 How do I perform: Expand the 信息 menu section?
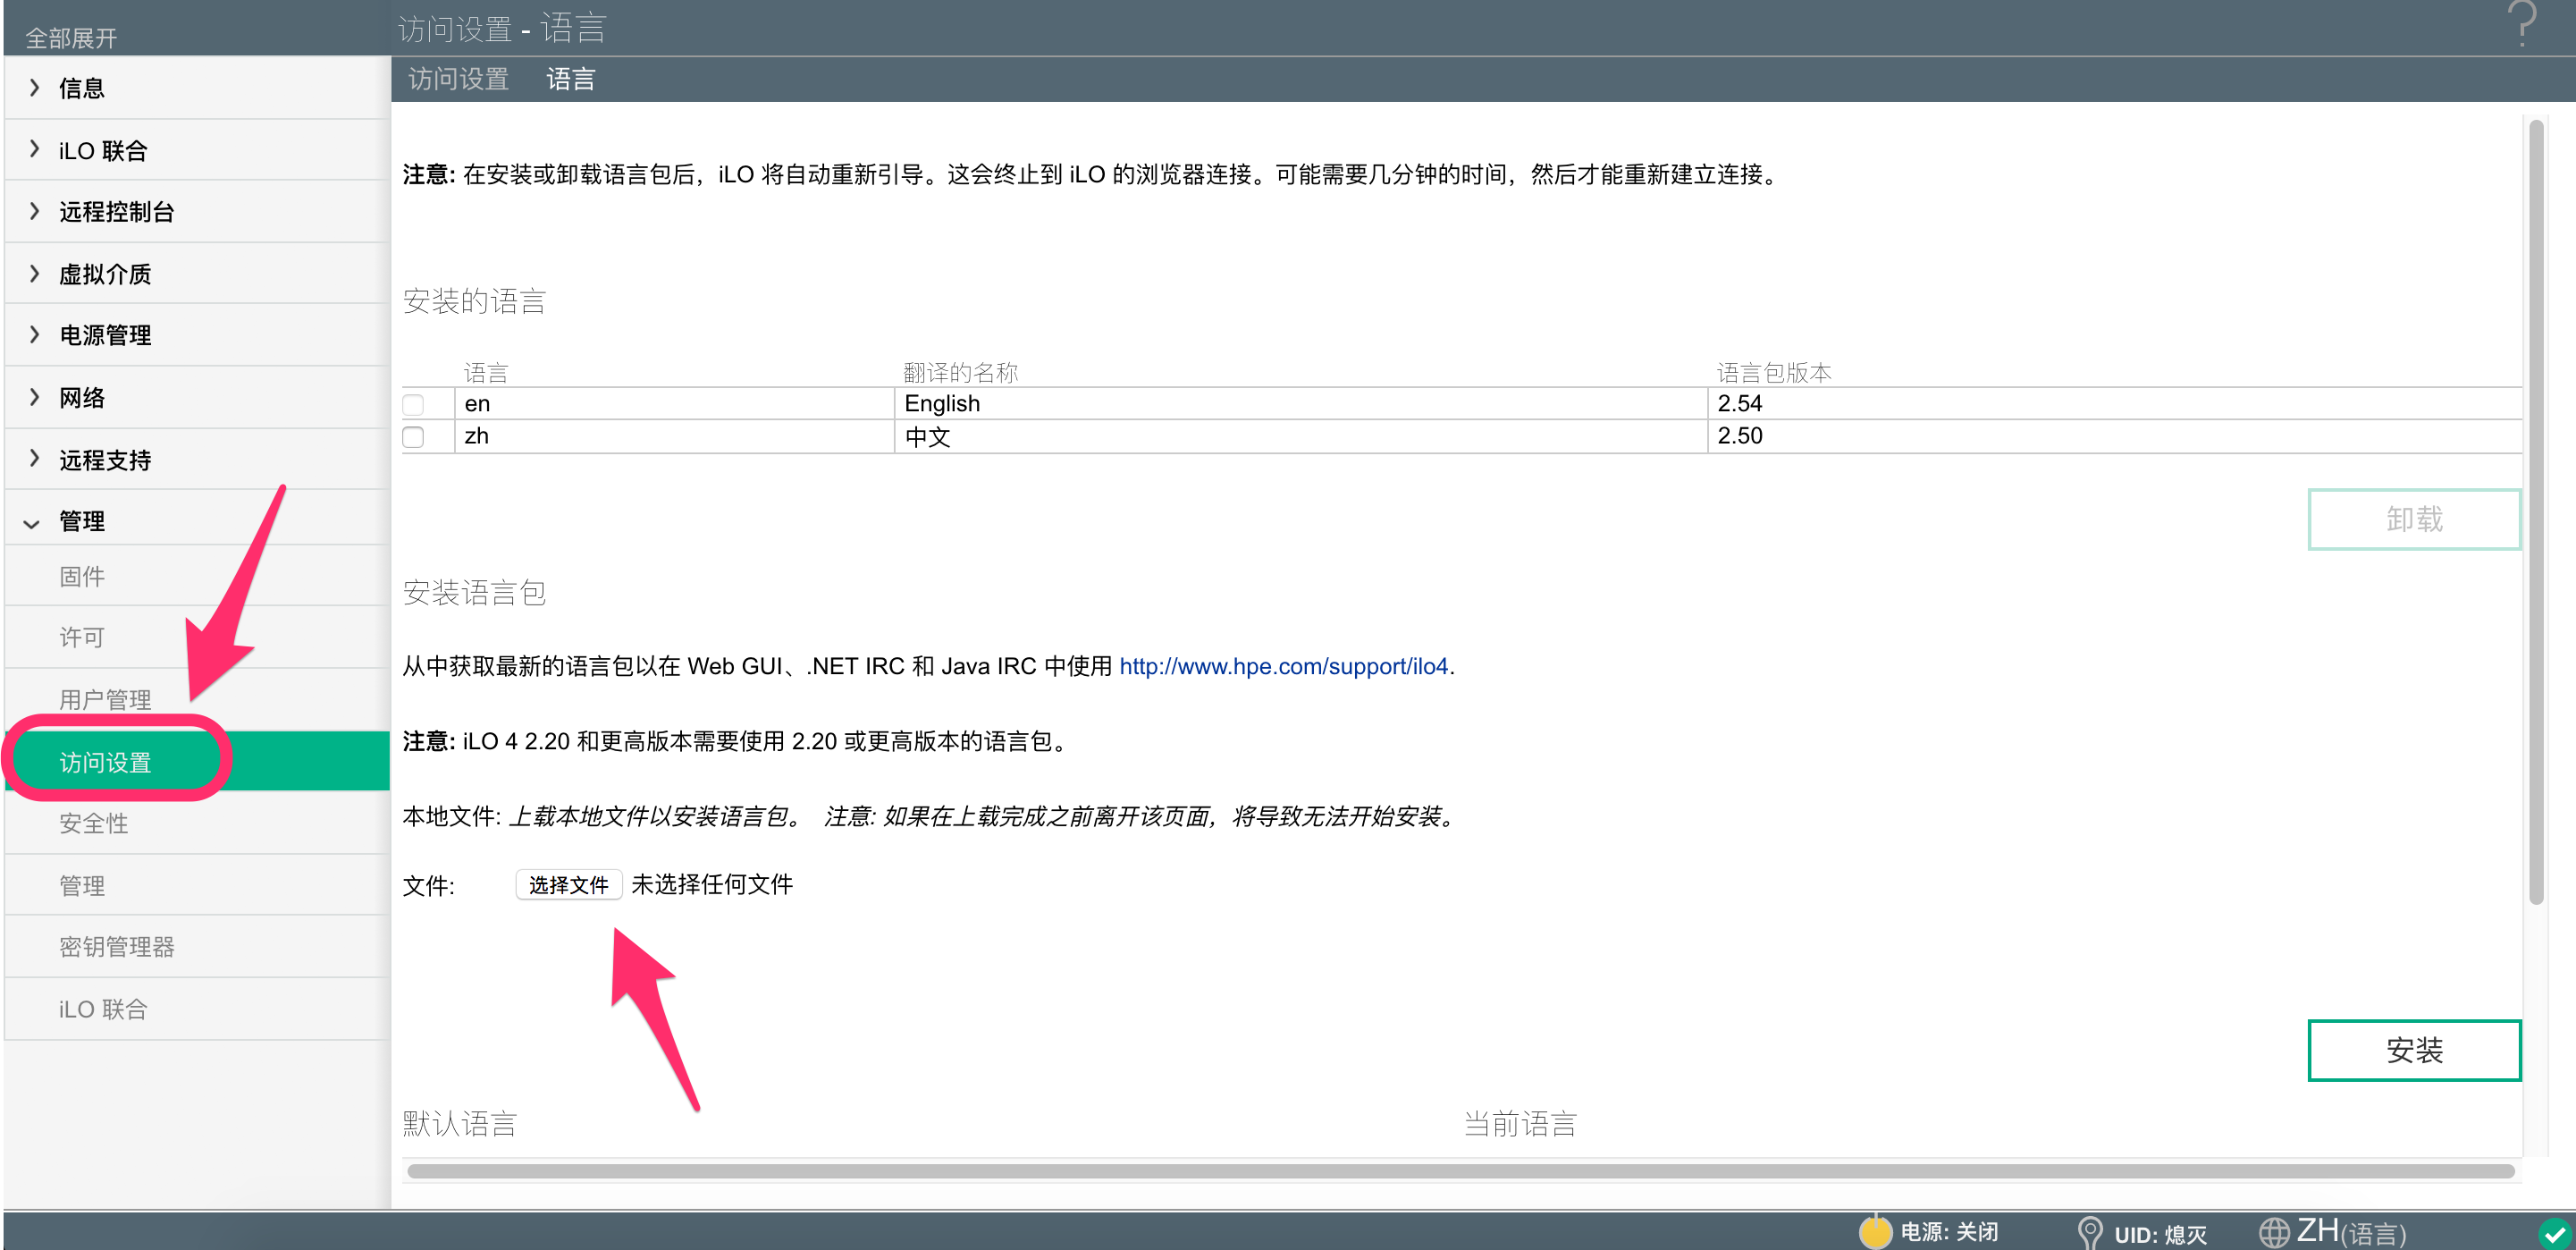coord(197,88)
